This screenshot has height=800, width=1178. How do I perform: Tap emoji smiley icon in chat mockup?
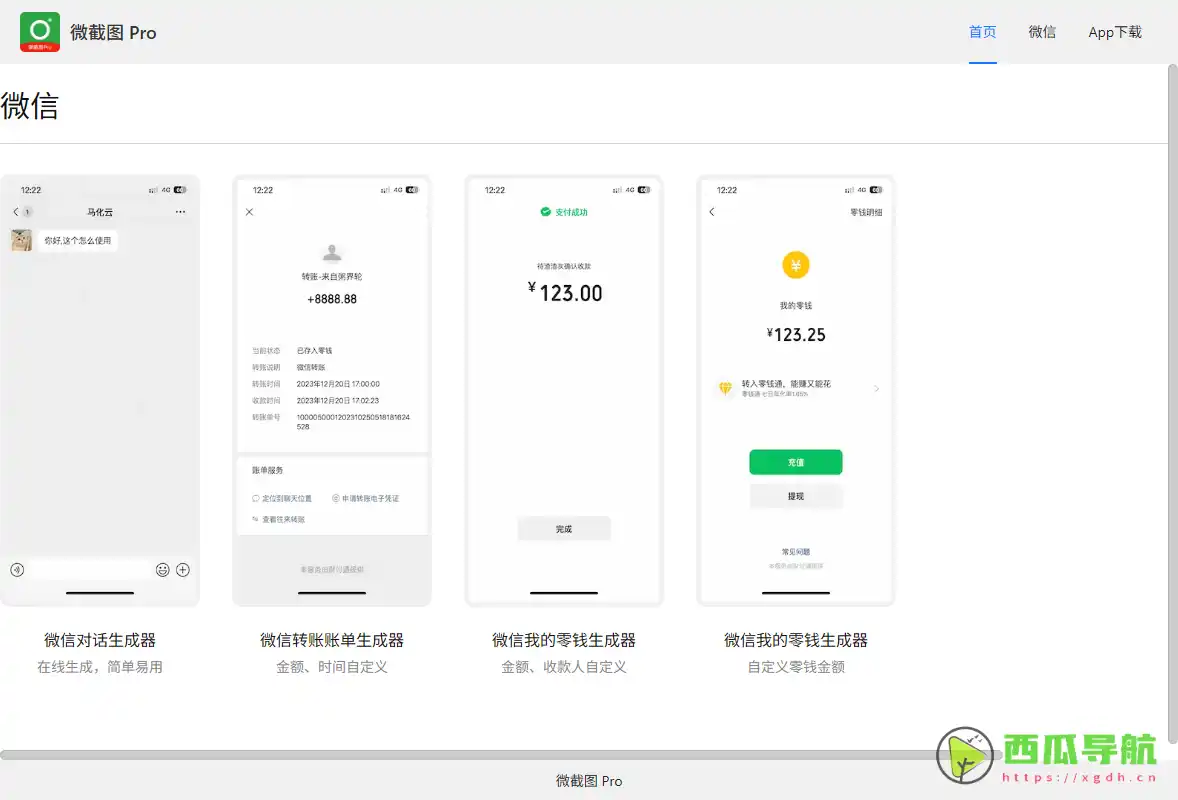(162, 569)
